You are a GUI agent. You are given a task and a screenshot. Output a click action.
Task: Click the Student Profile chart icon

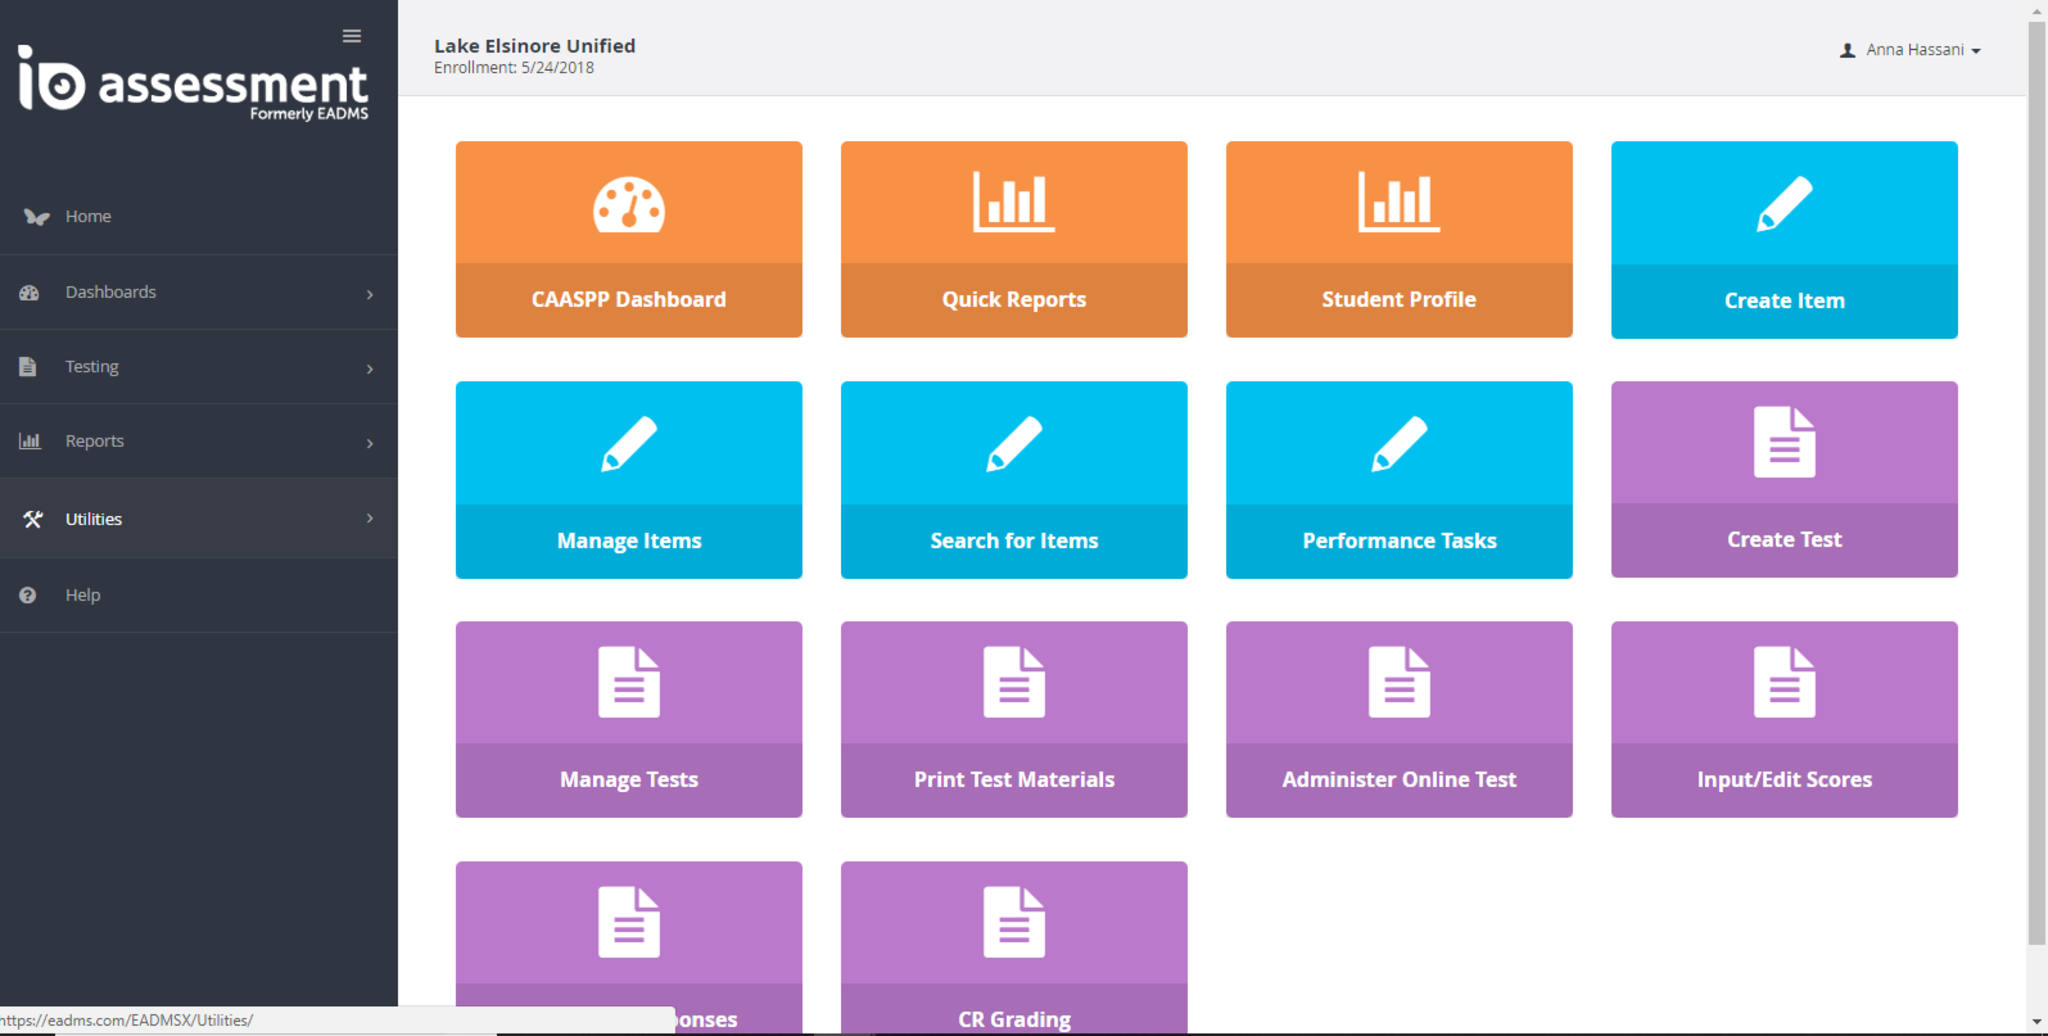click(x=1398, y=202)
